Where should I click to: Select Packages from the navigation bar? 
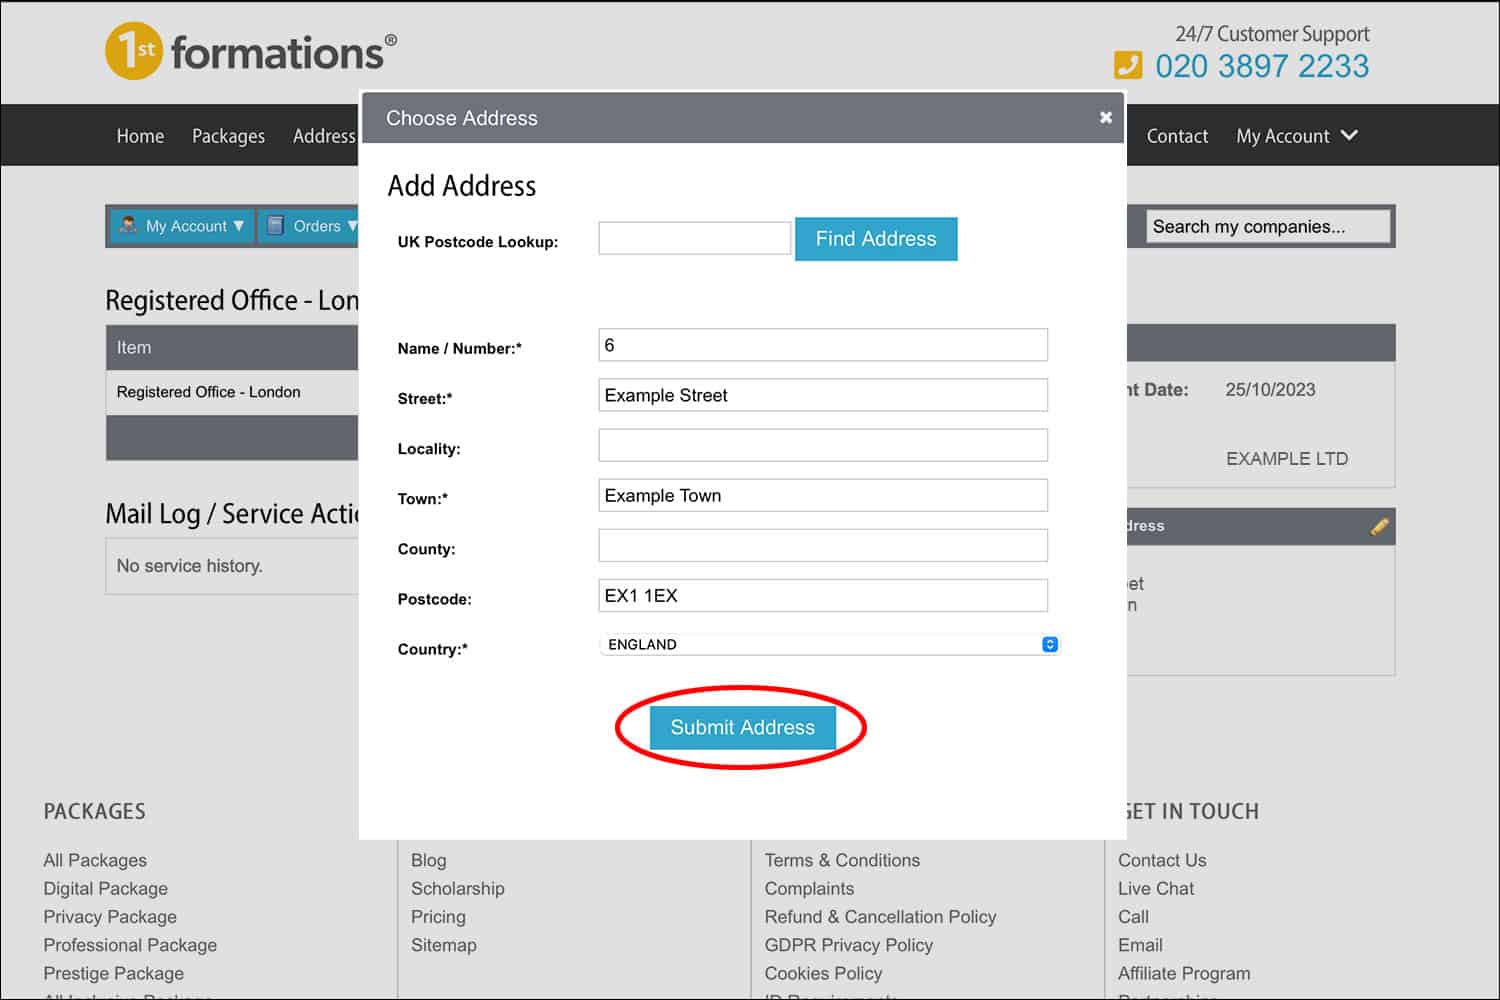(x=228, y=136)
